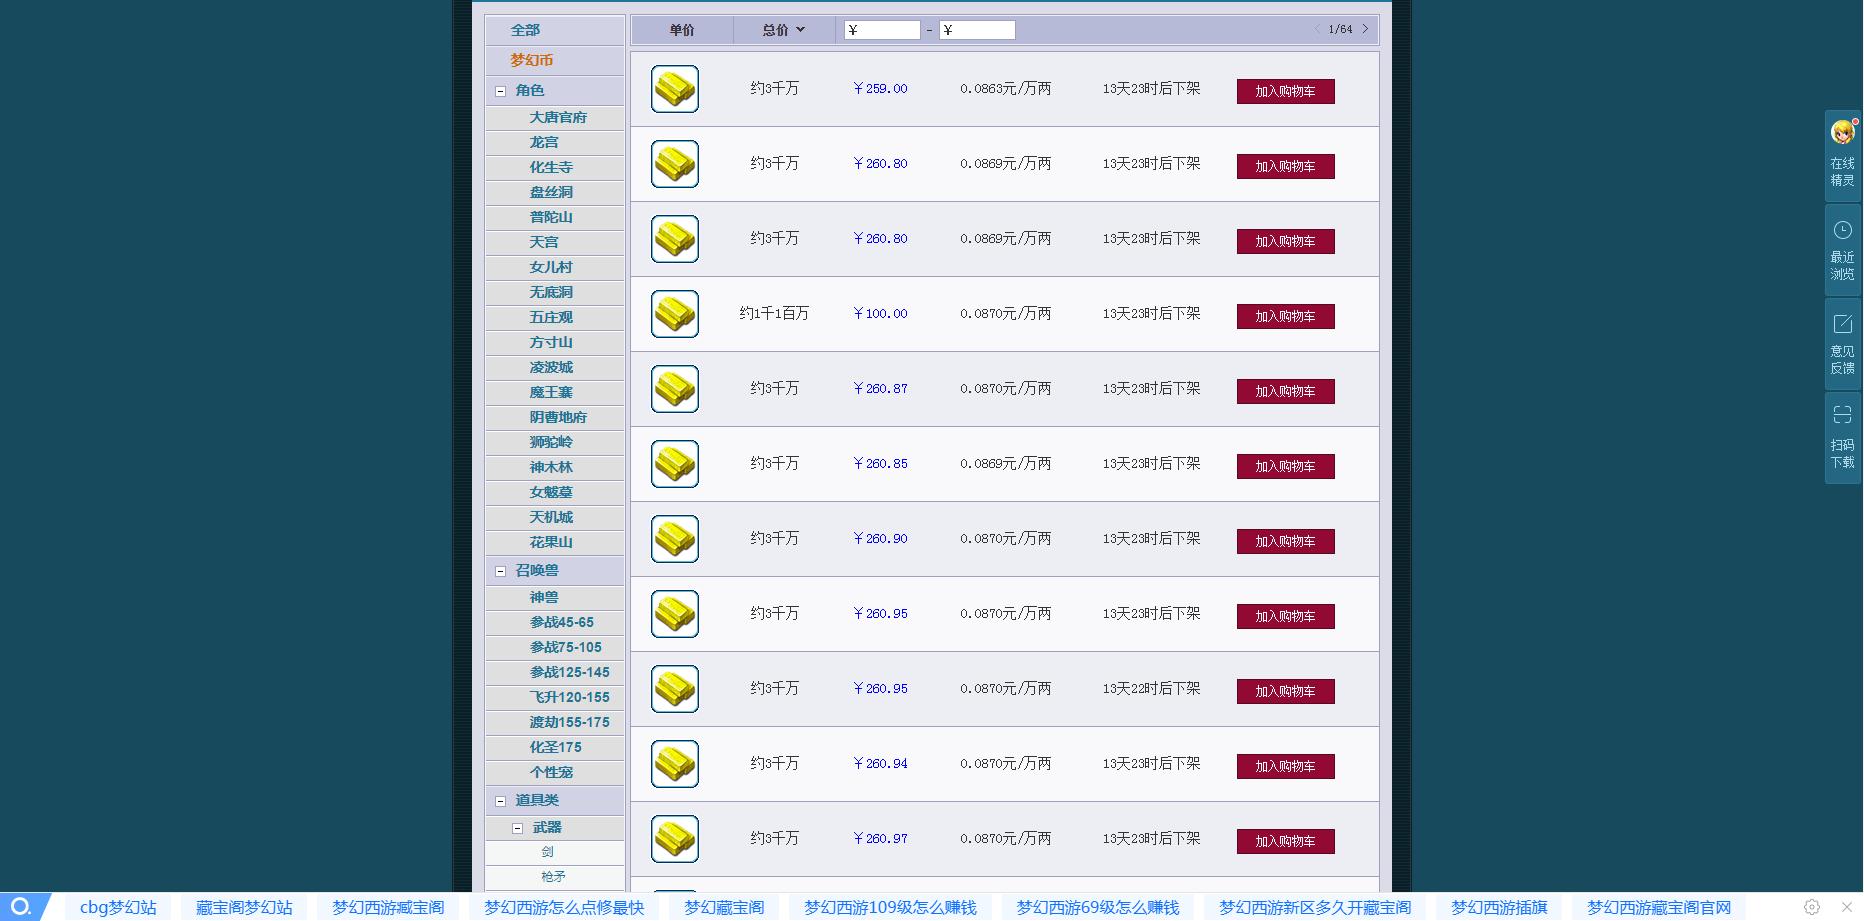Open the 大唐官府 category link
1864x921 pixels.
(x=558, y=117)
